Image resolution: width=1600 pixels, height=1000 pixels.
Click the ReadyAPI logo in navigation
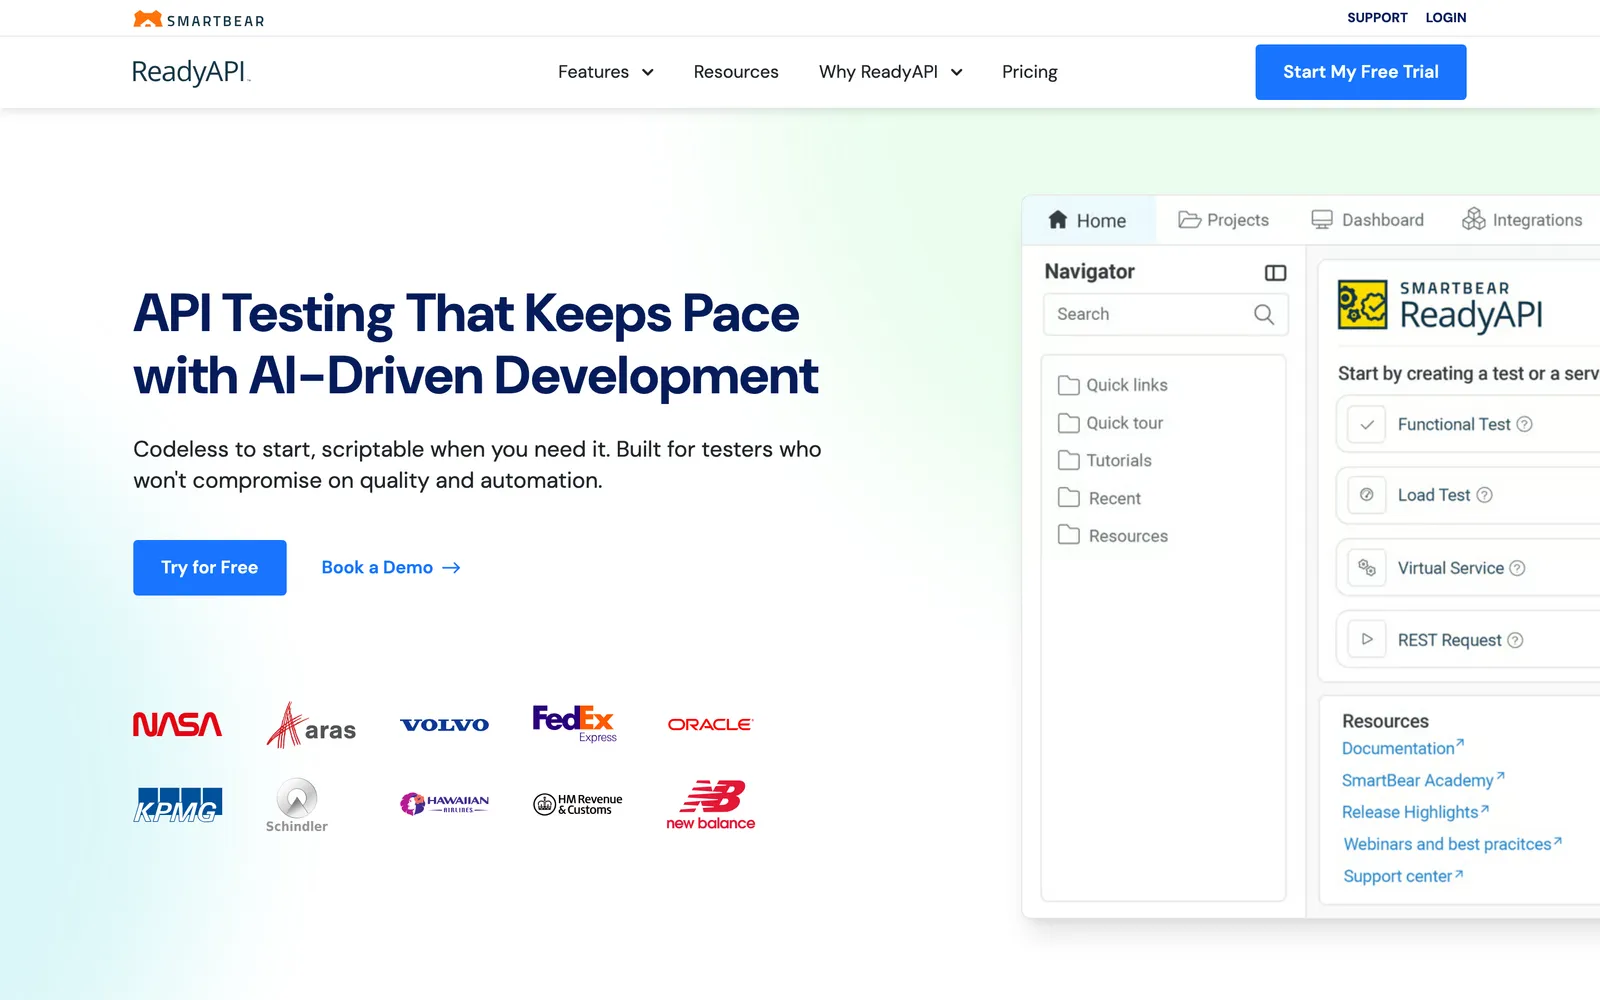click(191, 72)
